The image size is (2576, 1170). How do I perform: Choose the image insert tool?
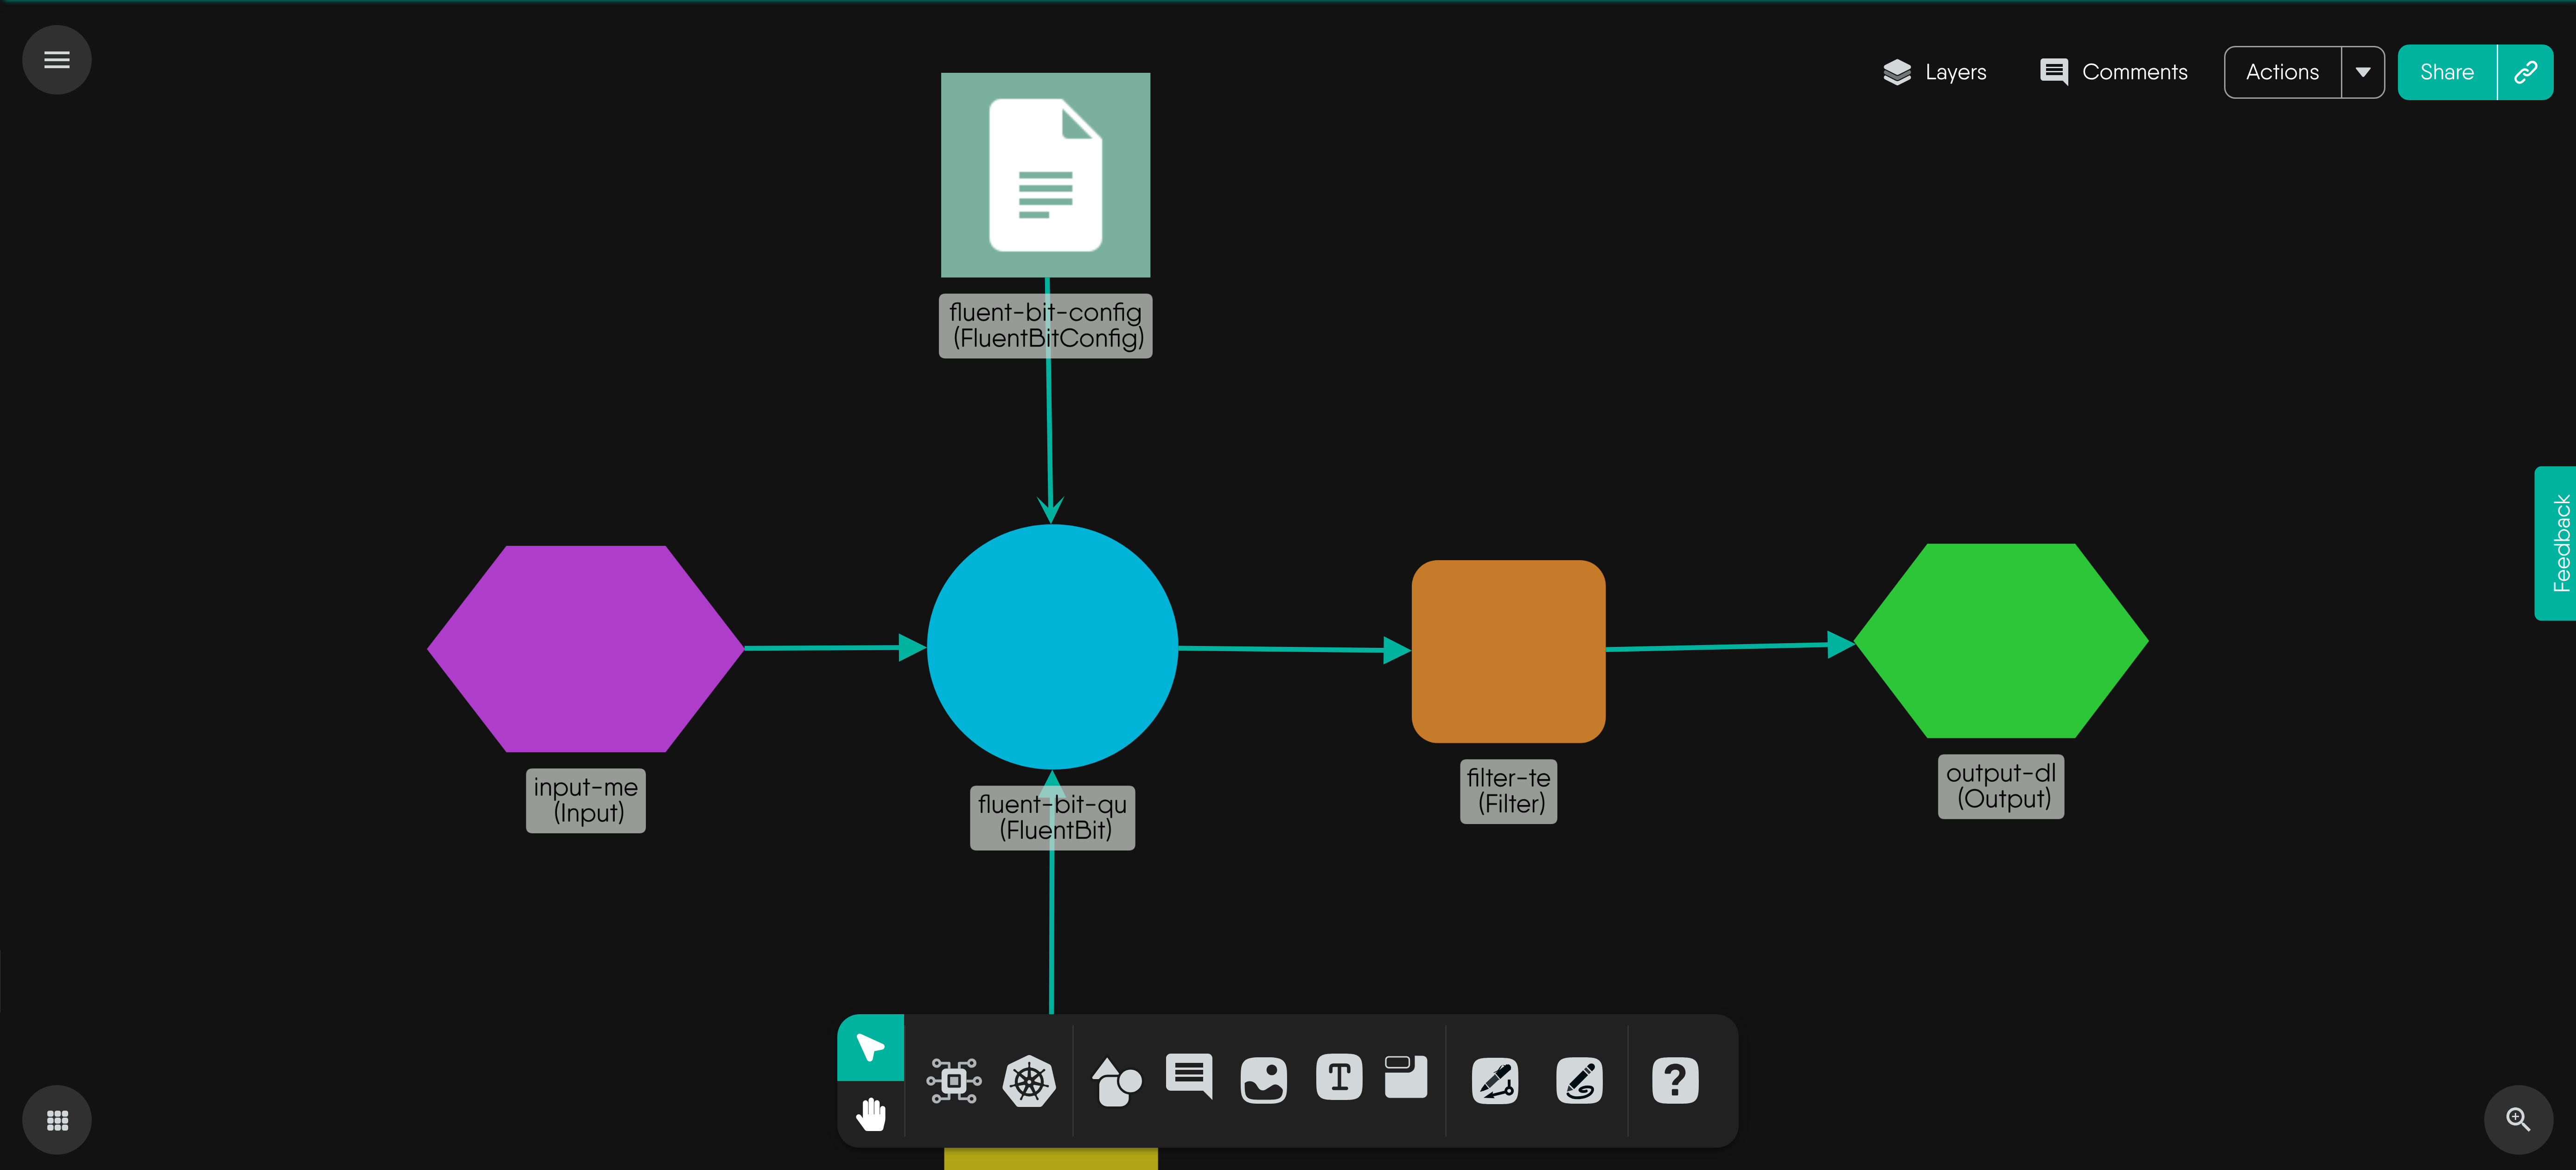tap(1263, 1081)
